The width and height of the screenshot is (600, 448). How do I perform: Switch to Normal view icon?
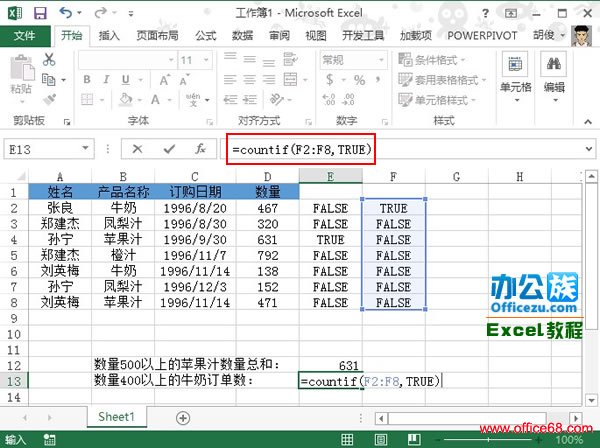click(x=347, y=439)
